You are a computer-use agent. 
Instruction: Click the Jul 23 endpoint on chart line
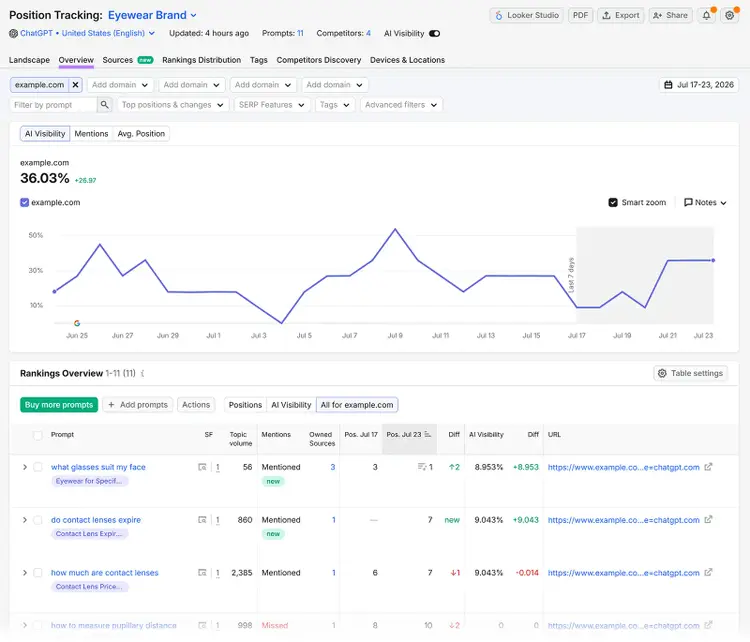pos(713,260)
